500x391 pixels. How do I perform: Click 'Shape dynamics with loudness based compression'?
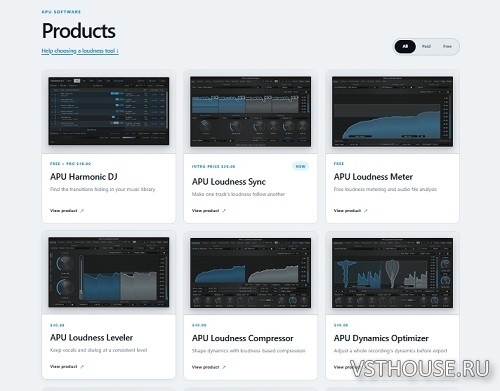coord(249,351)
